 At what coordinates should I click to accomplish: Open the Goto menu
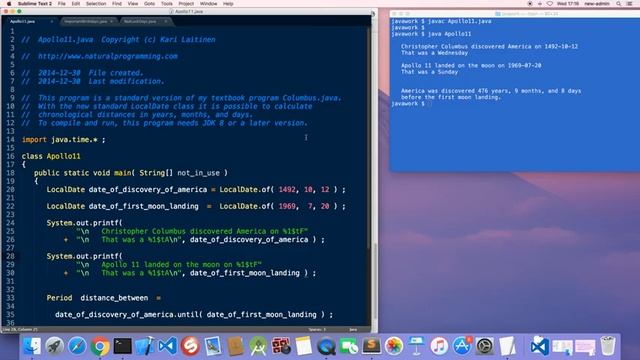149,4
